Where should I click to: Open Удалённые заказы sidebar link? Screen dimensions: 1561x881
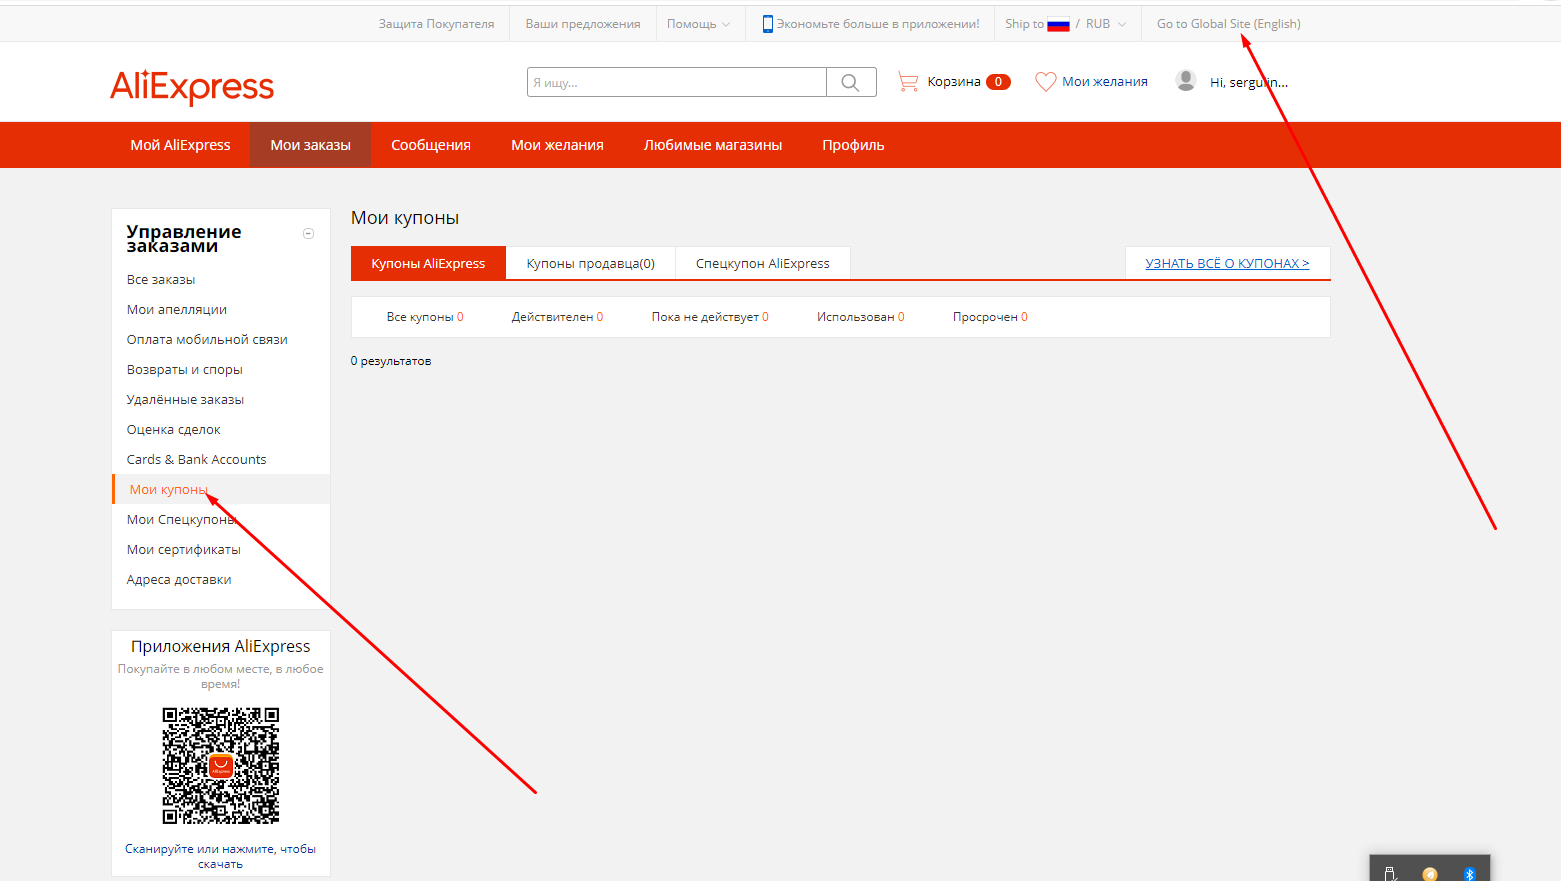point(185,400)
